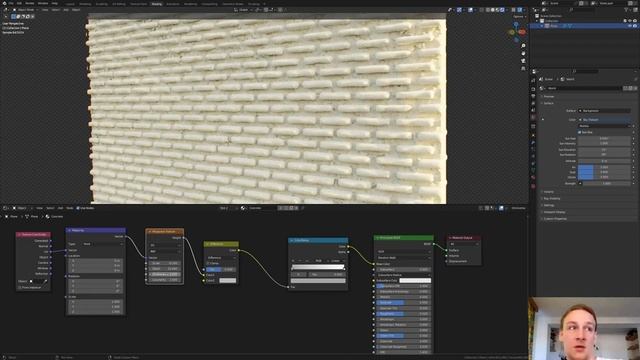Viewport: 640px width, 360px height.
Task: Open the Texture properties tab icon
Action: click(533, 186)
